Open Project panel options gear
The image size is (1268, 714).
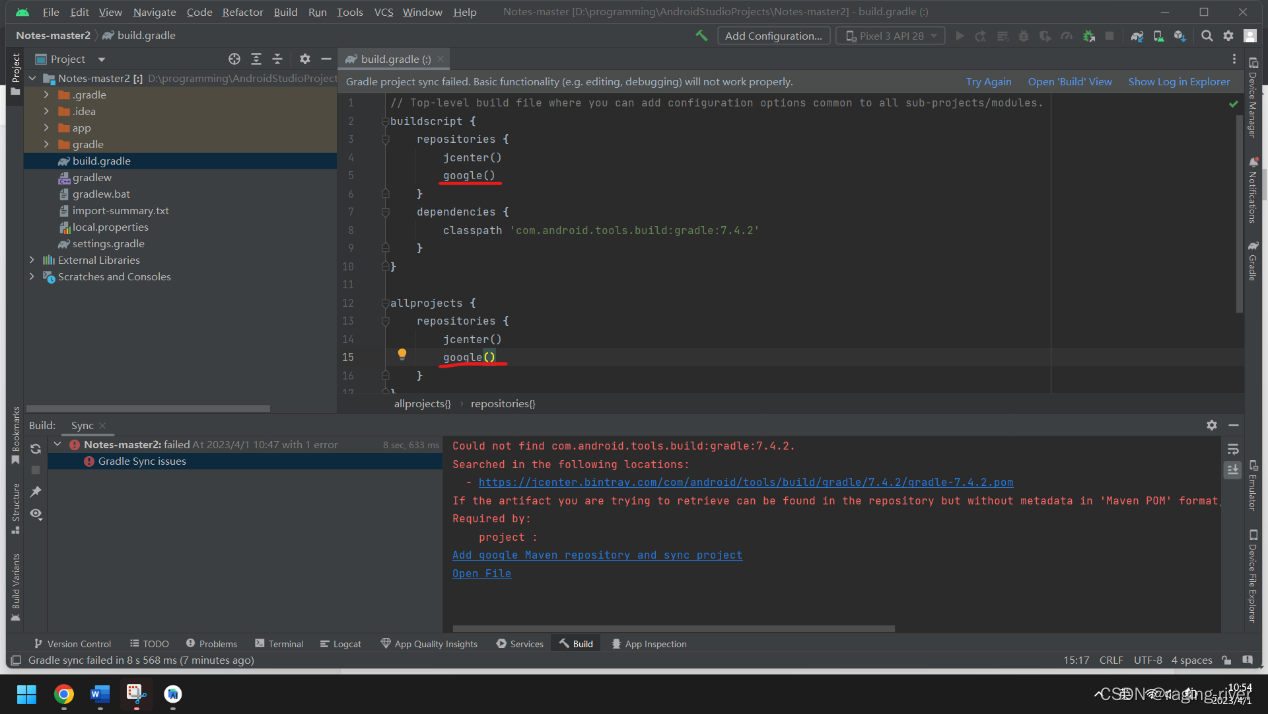(305, 59)
